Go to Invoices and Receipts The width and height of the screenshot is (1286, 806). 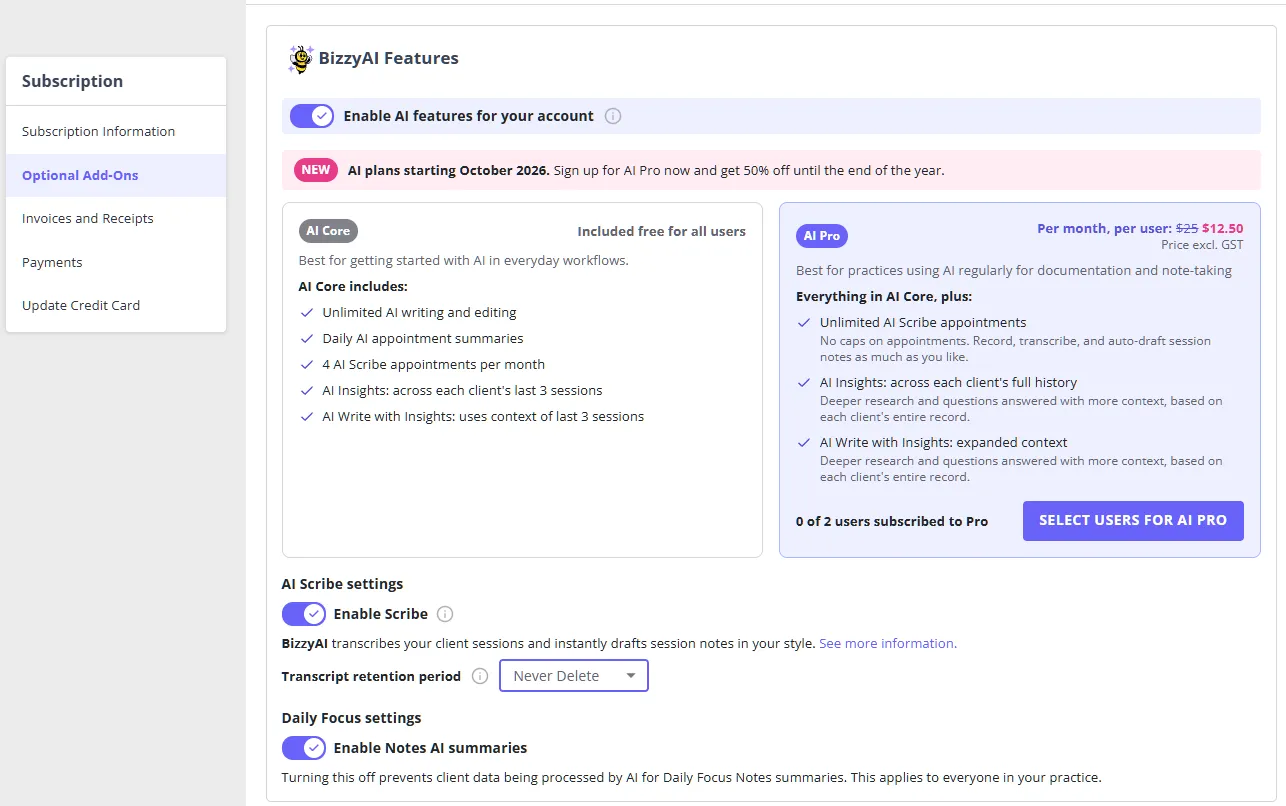point(116,218)
